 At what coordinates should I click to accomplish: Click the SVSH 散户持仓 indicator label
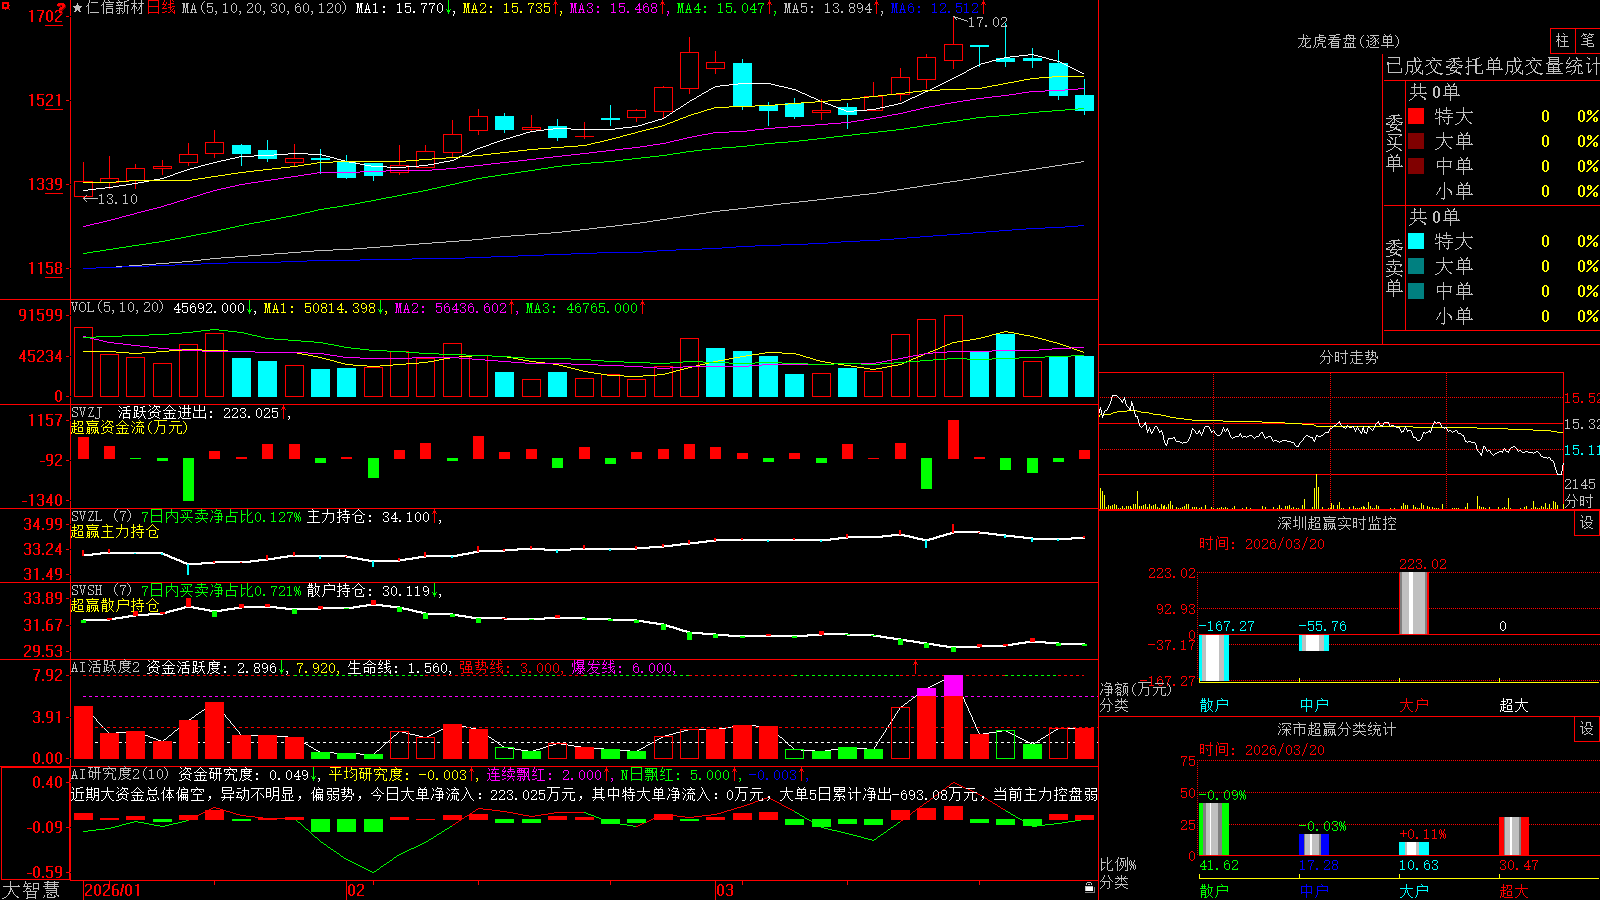tap(87, 591)
